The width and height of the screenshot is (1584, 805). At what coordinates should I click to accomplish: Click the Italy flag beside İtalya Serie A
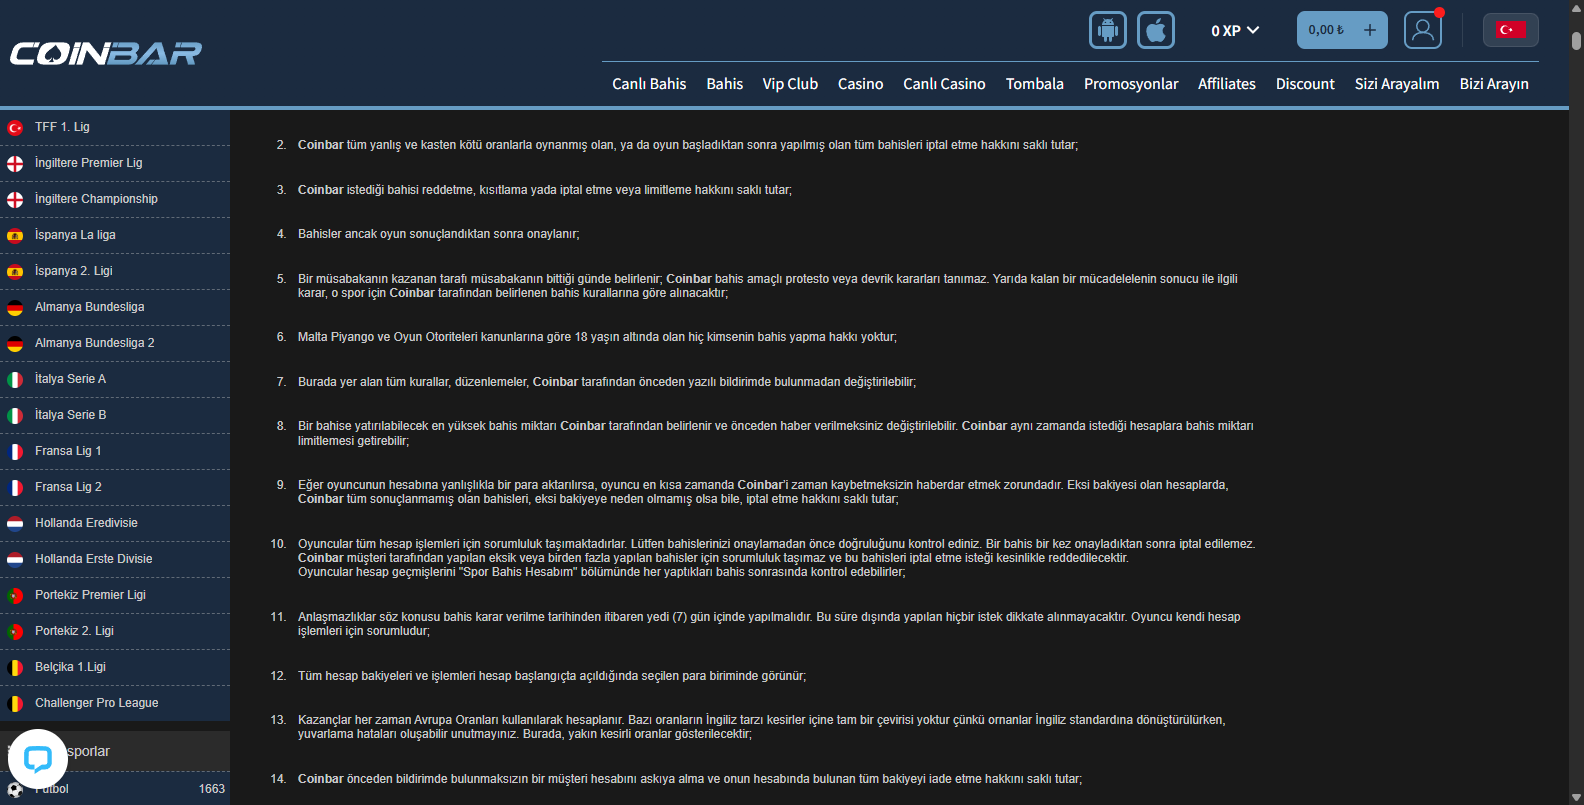[x=15, y=380]
